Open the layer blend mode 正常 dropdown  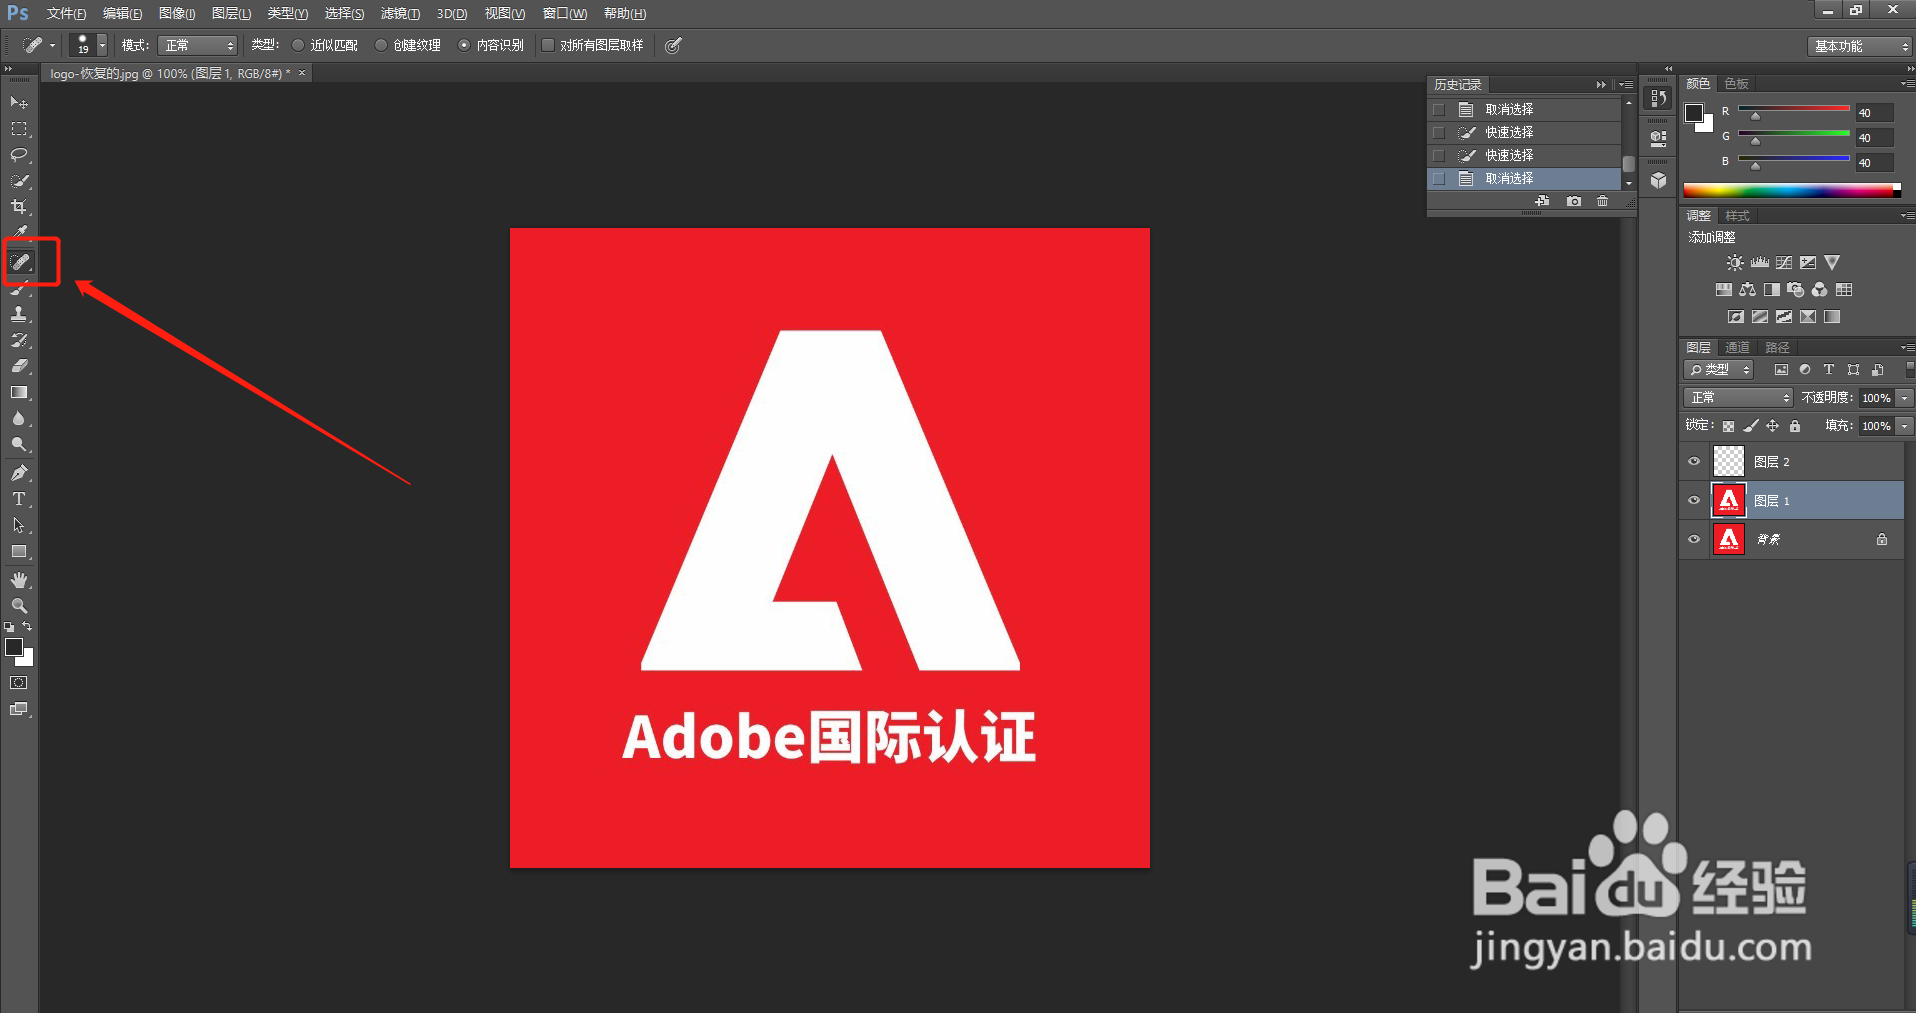1738,398
